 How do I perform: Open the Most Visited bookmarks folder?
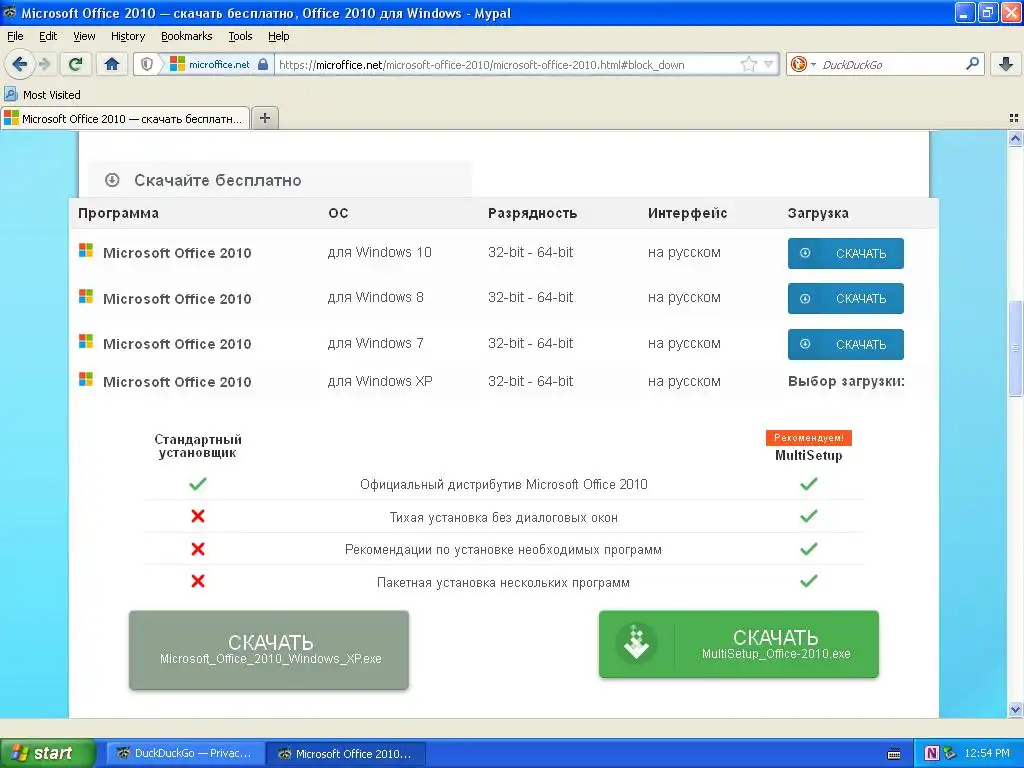coord(42,95)
